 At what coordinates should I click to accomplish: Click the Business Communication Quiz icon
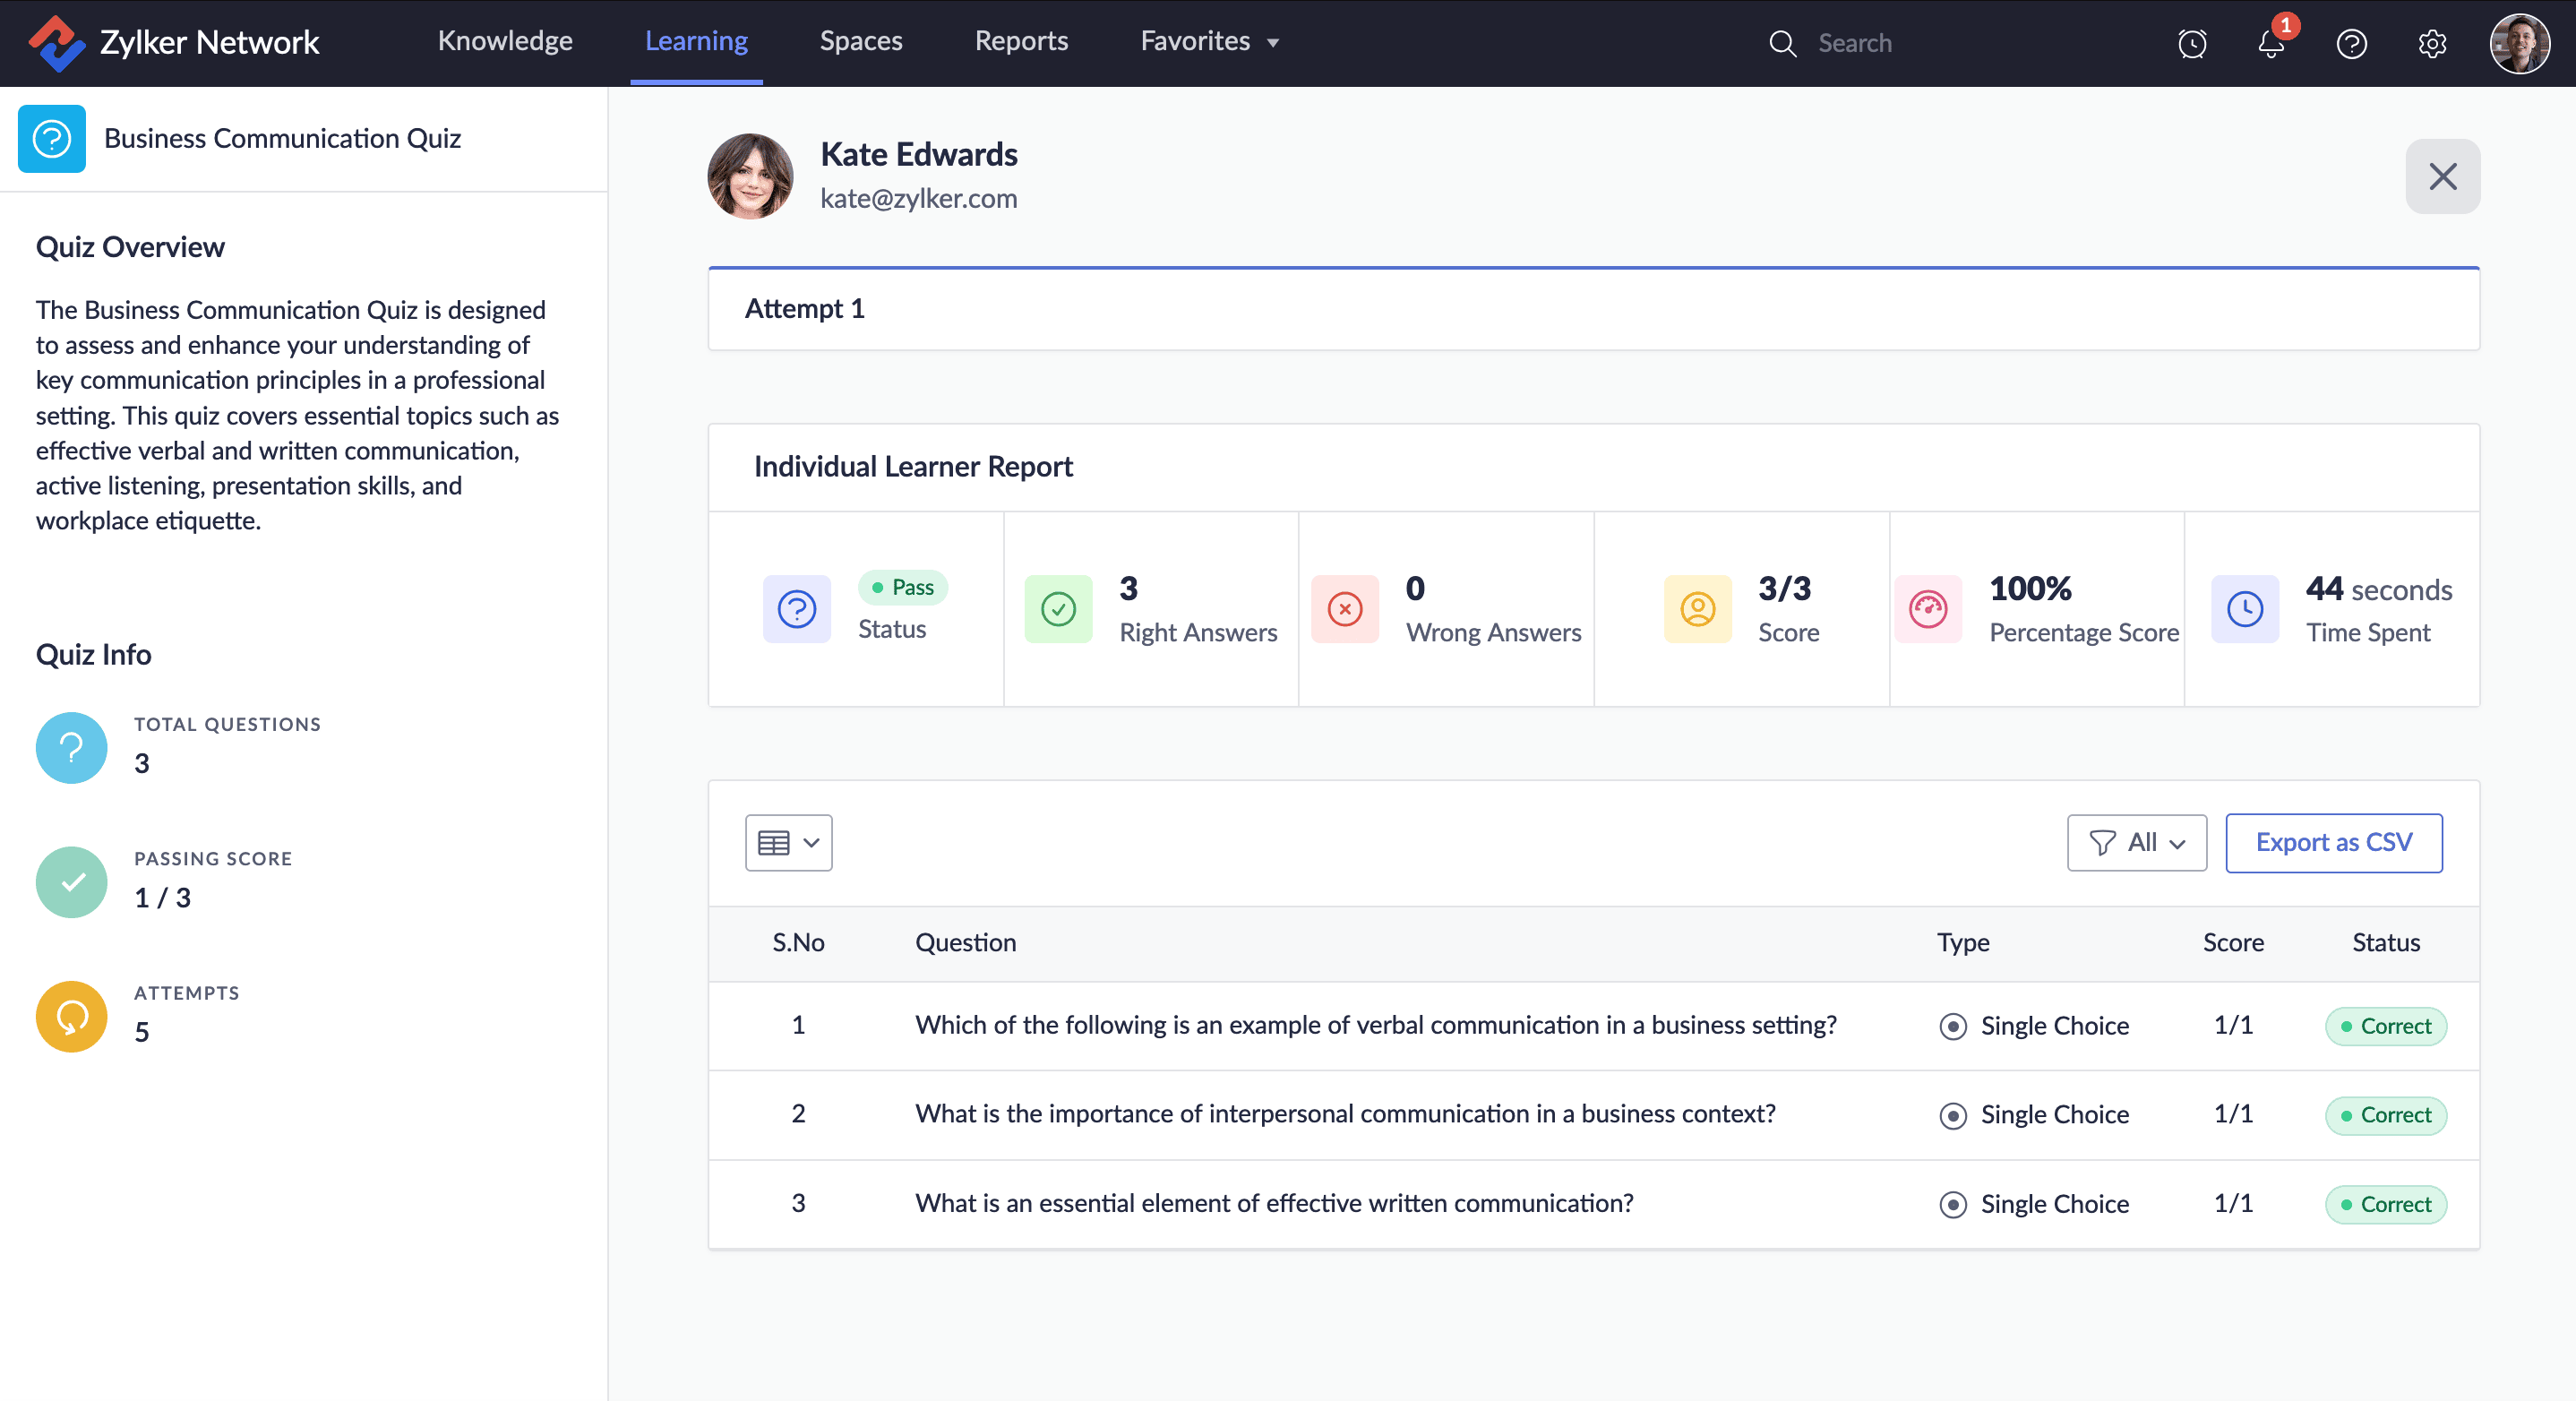(x=52, y=139)
